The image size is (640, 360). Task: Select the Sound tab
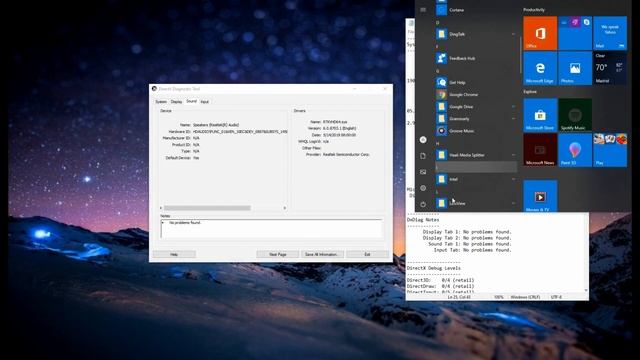tap(191, 101)
